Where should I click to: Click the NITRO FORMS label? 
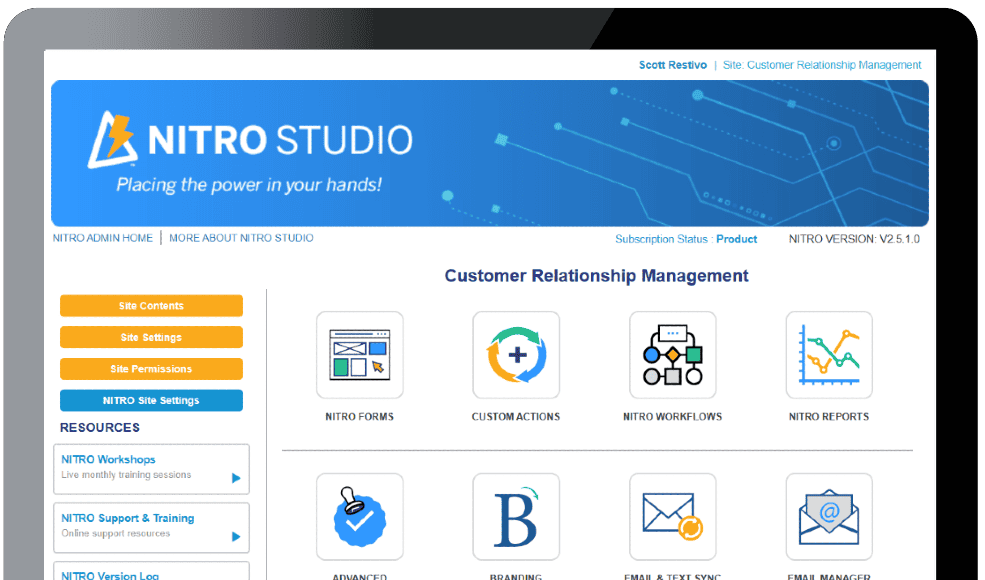pos(359,417)
